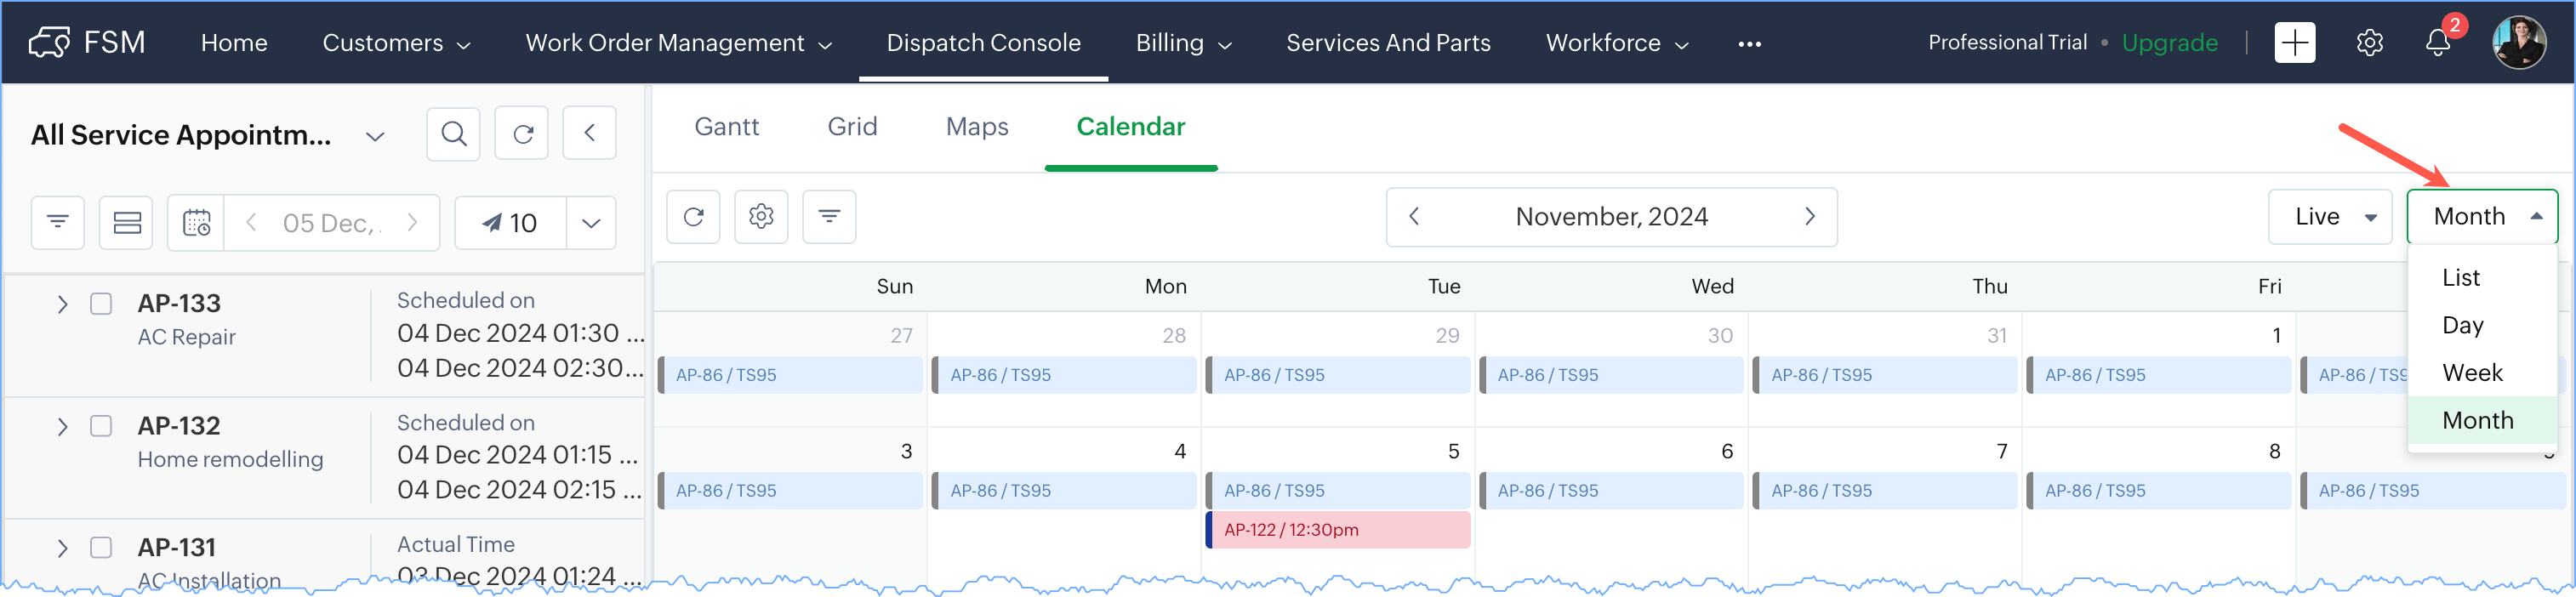Expand All Service Appointments view dropdown
The height and width of the screenshot is (597, 2576).
(x=375, y=136)
